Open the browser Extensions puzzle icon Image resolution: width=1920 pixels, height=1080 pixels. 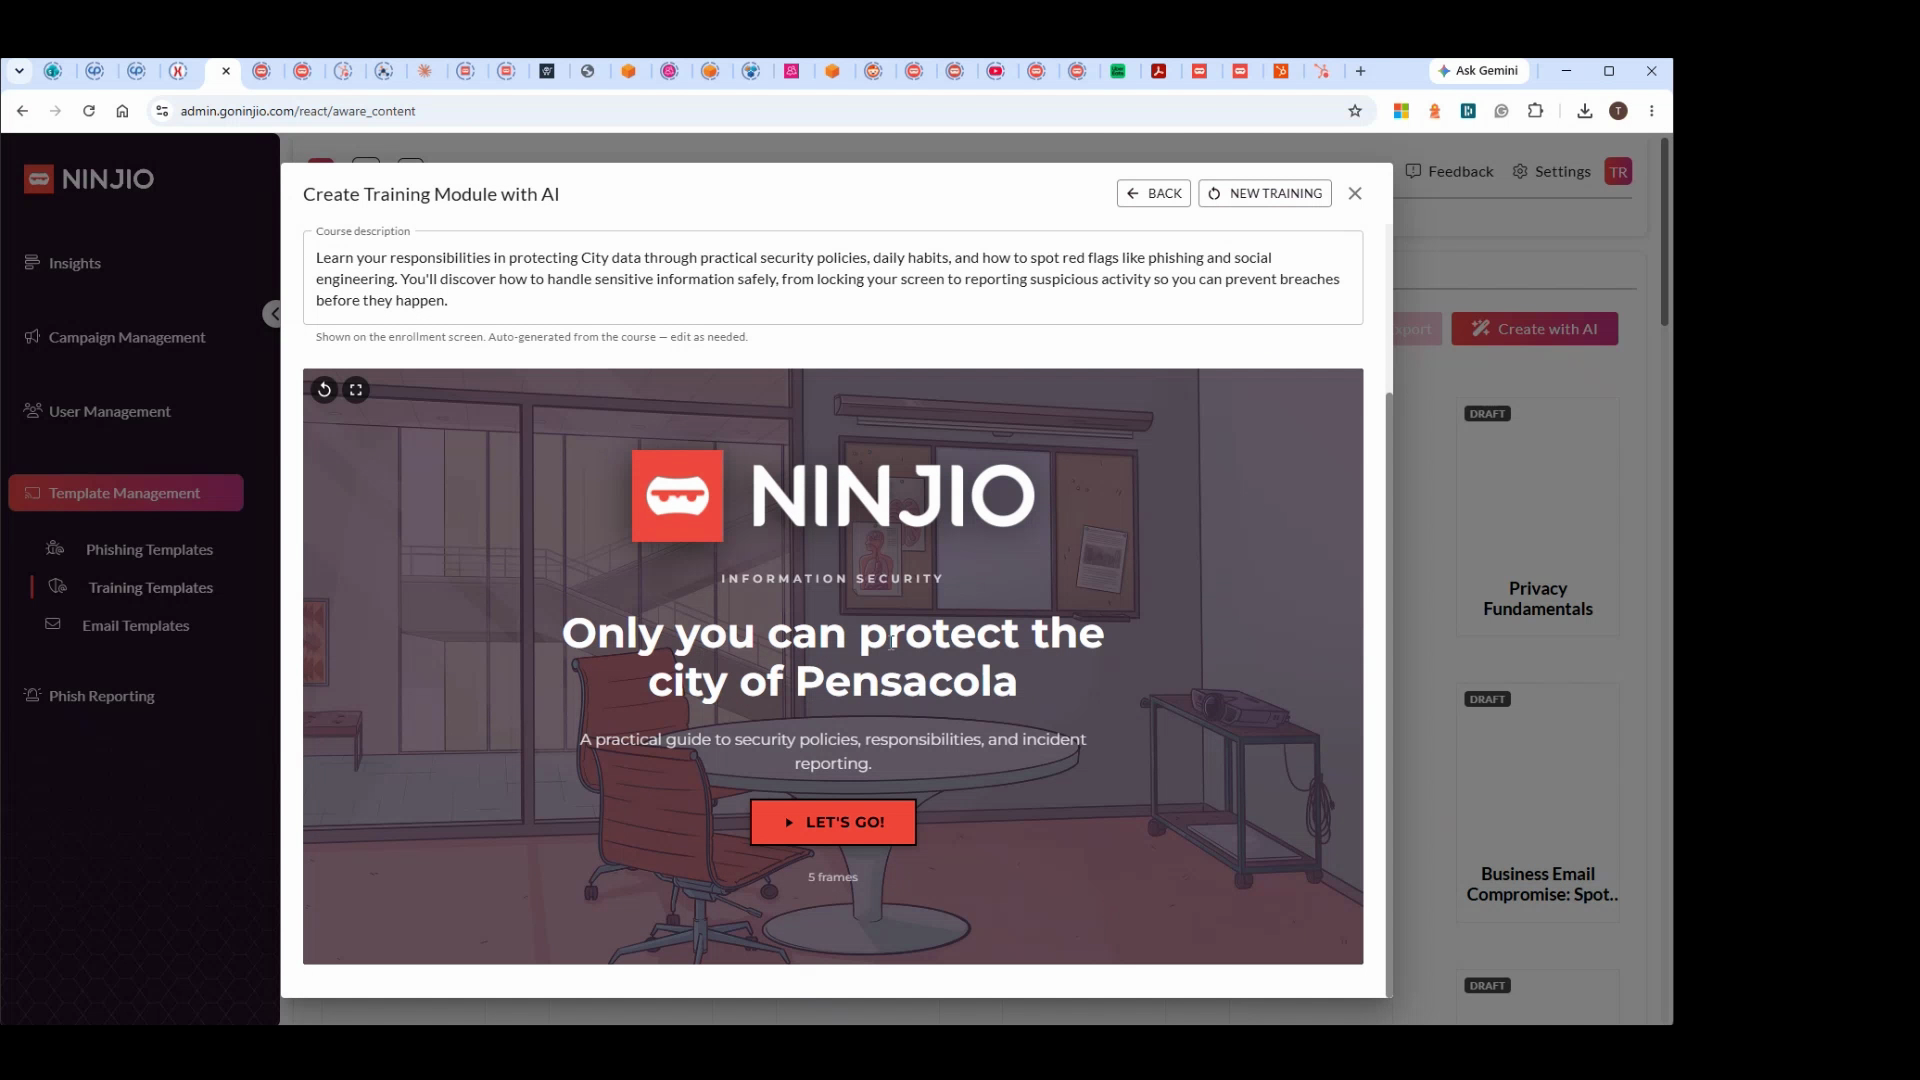(1535, 111)
